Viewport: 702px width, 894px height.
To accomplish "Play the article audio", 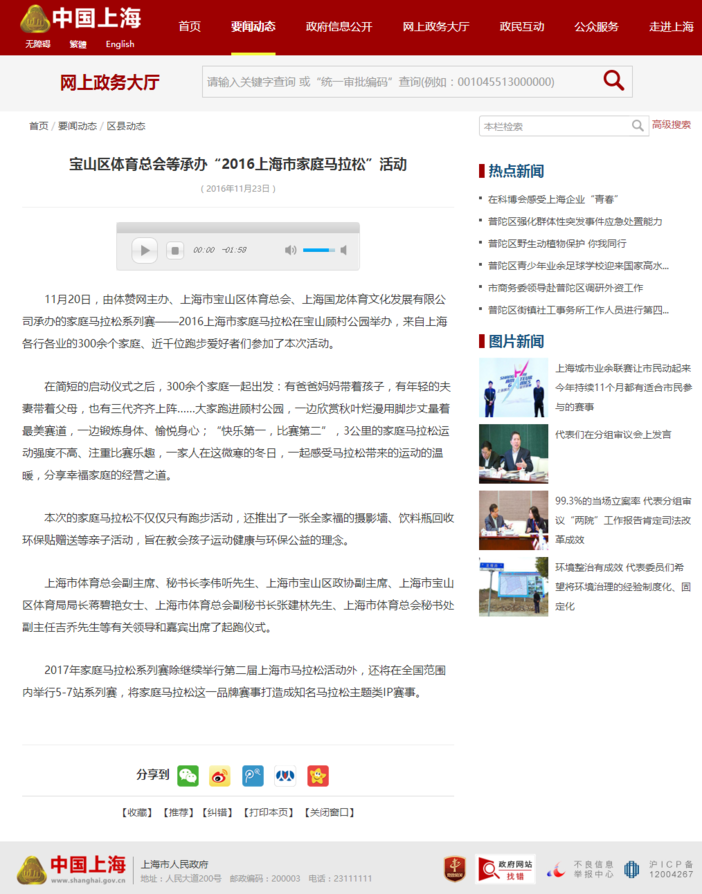I will click(145, 250).
